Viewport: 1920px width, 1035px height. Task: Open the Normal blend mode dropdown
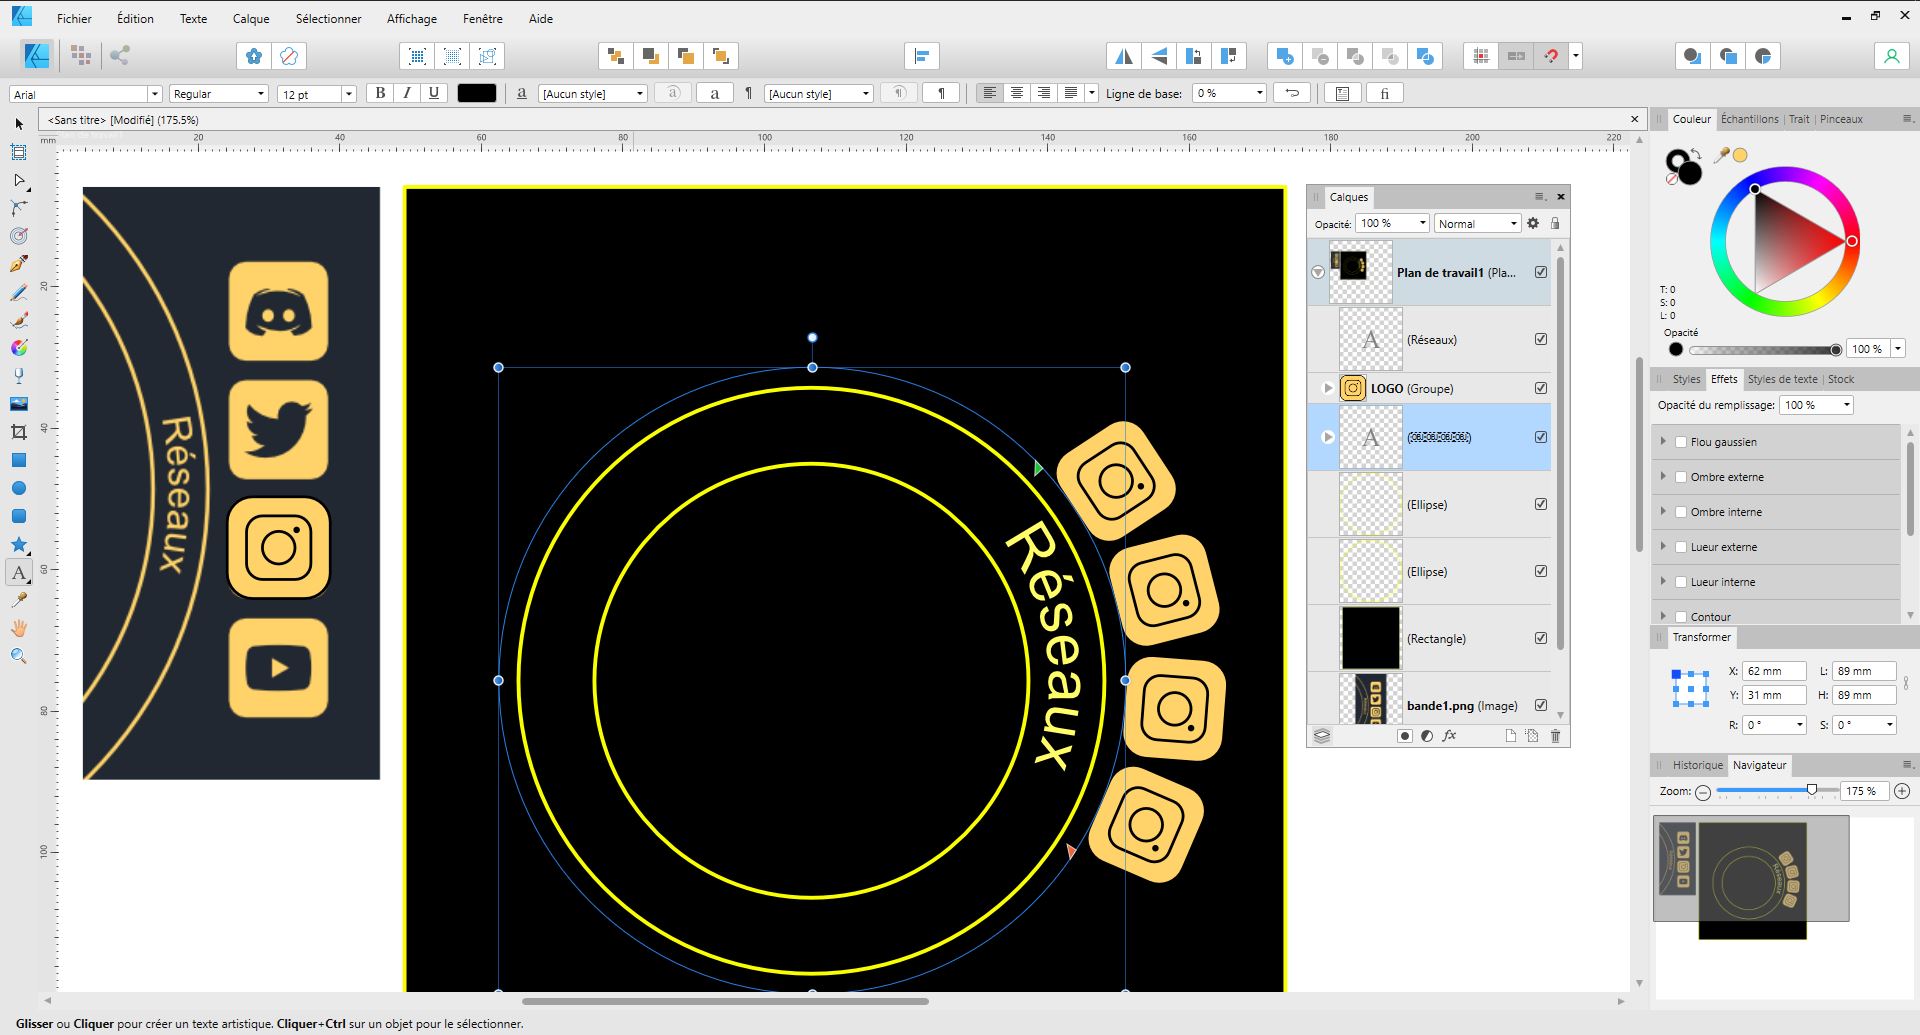pyautogui.click(x=1477, y=224)
